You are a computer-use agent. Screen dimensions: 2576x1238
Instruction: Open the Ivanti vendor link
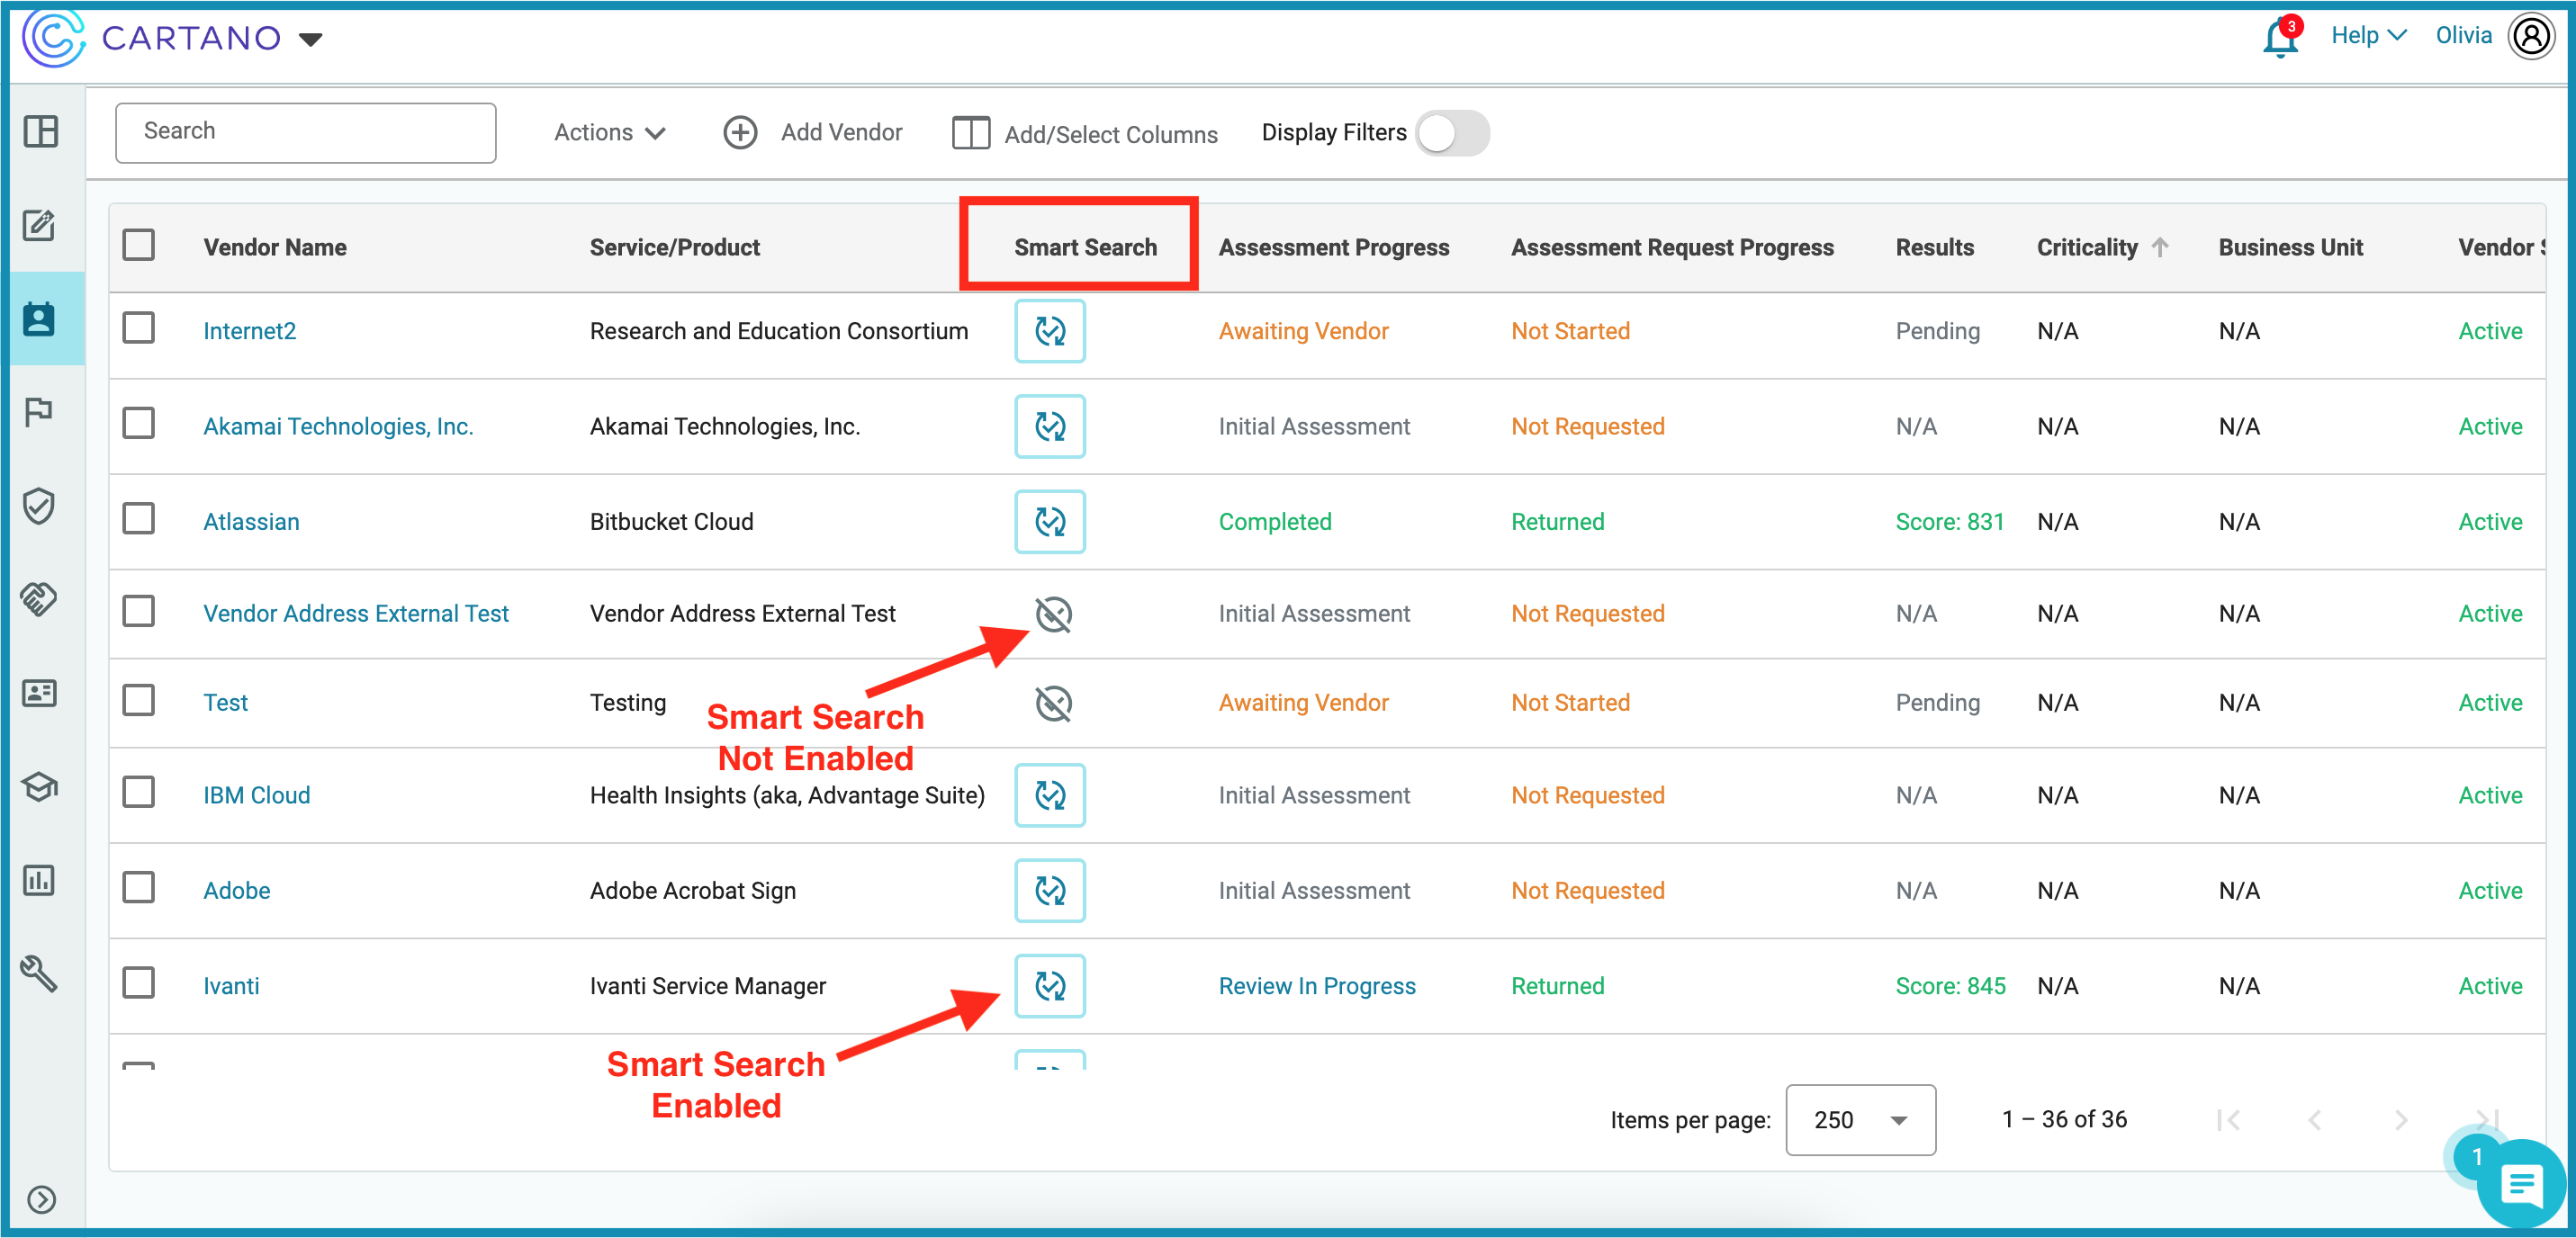231,986
